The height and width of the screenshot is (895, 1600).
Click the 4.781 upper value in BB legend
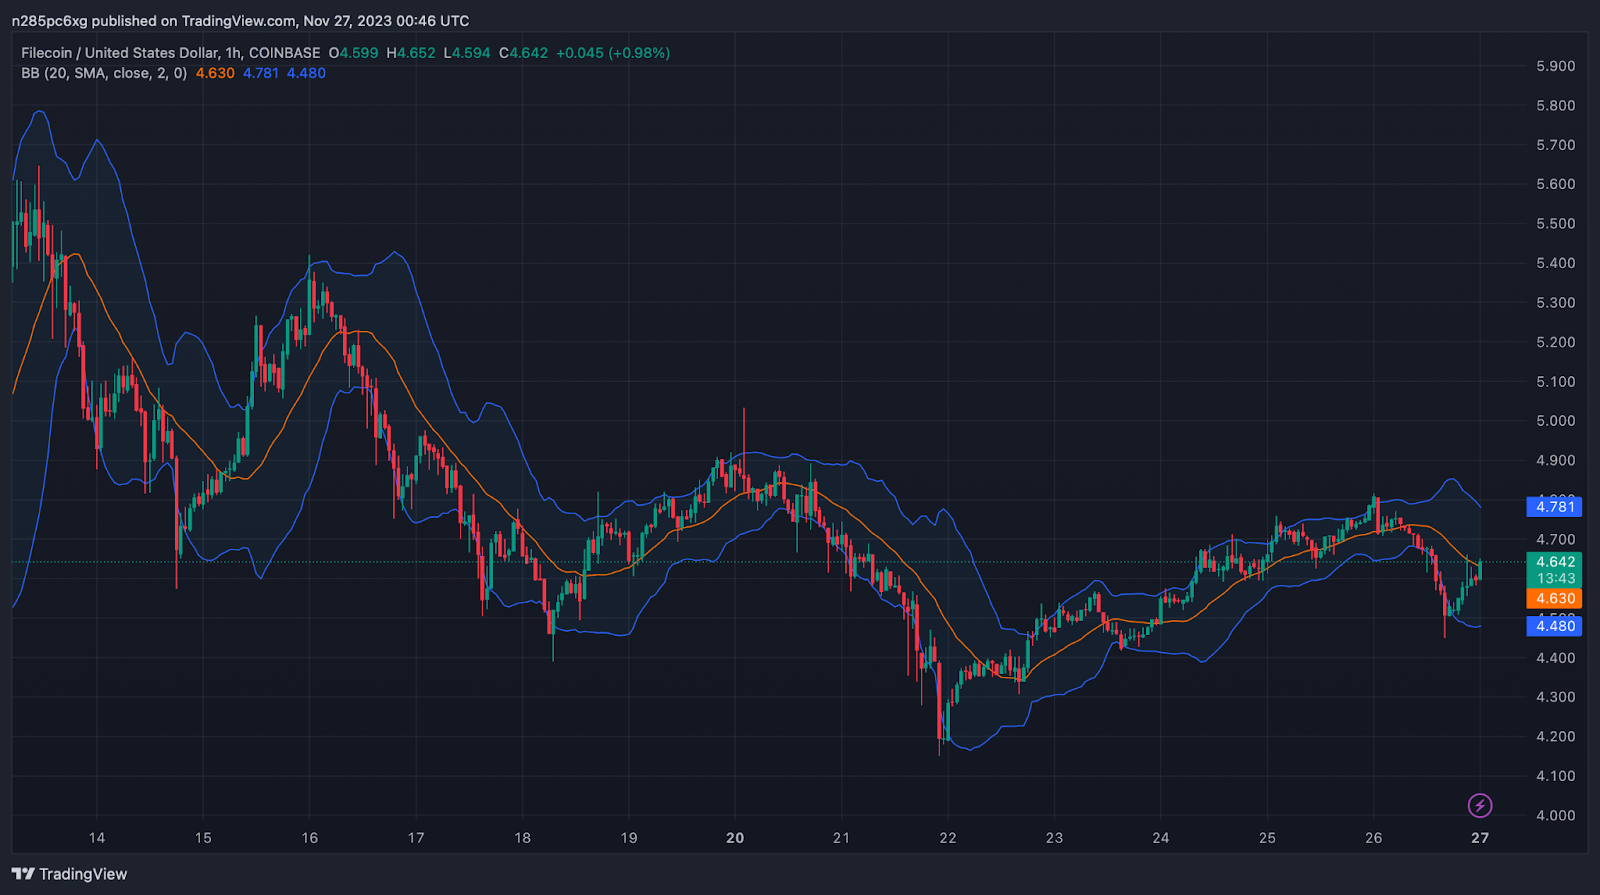261,73
